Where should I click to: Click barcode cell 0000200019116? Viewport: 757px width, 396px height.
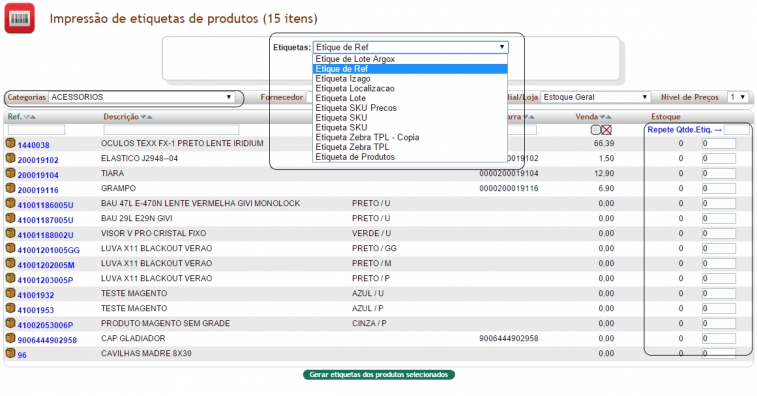click(508, 188)
